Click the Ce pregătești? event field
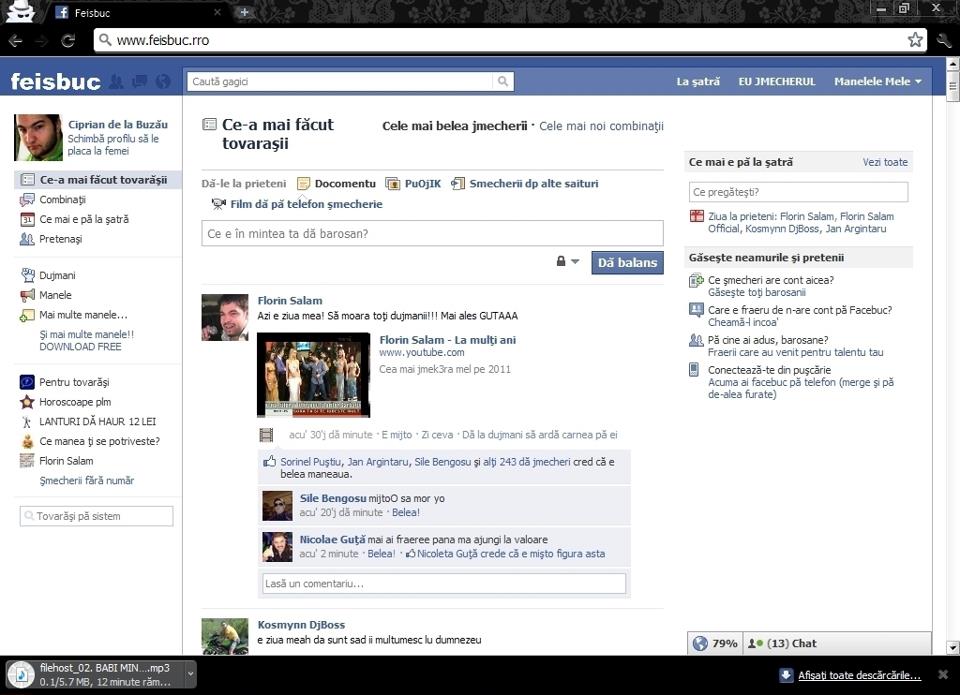Viewport: 960px width, 695px height. (x=798, y=192)
